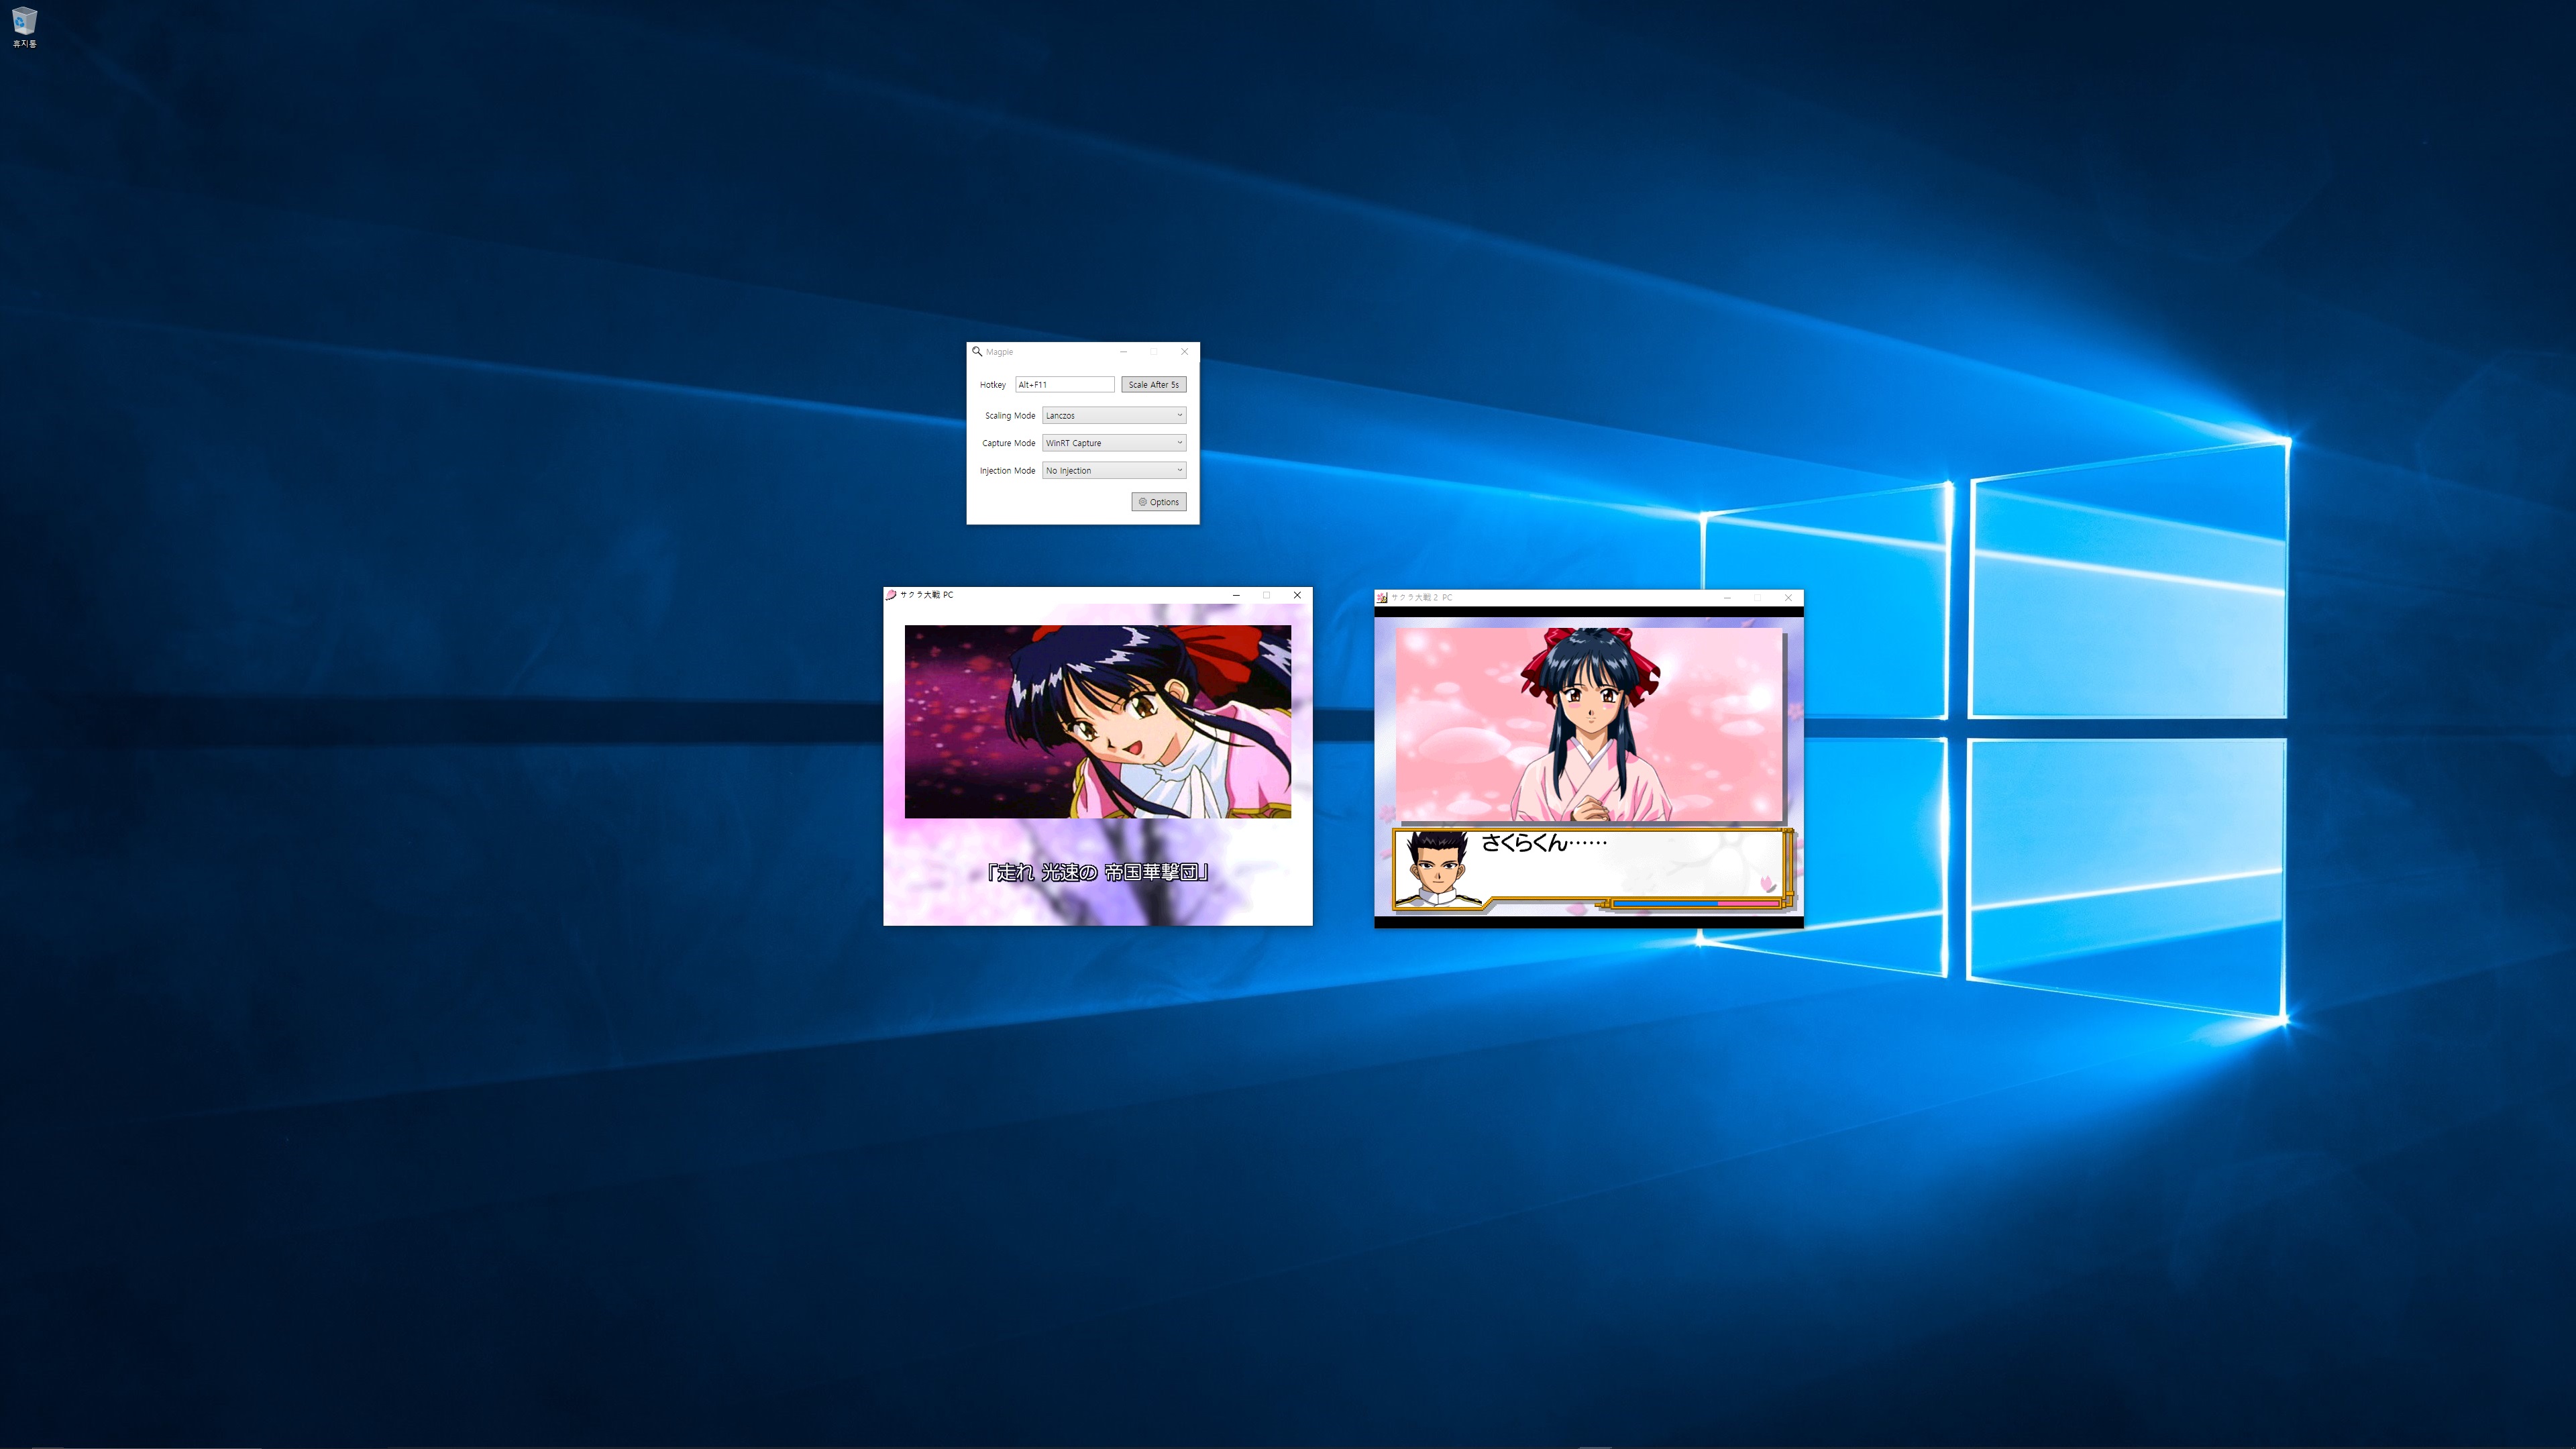Click the Magpie magnifier title bar icon
Image resolution: width=2576 pixels, height=1449 pixels.
(977, 351)
